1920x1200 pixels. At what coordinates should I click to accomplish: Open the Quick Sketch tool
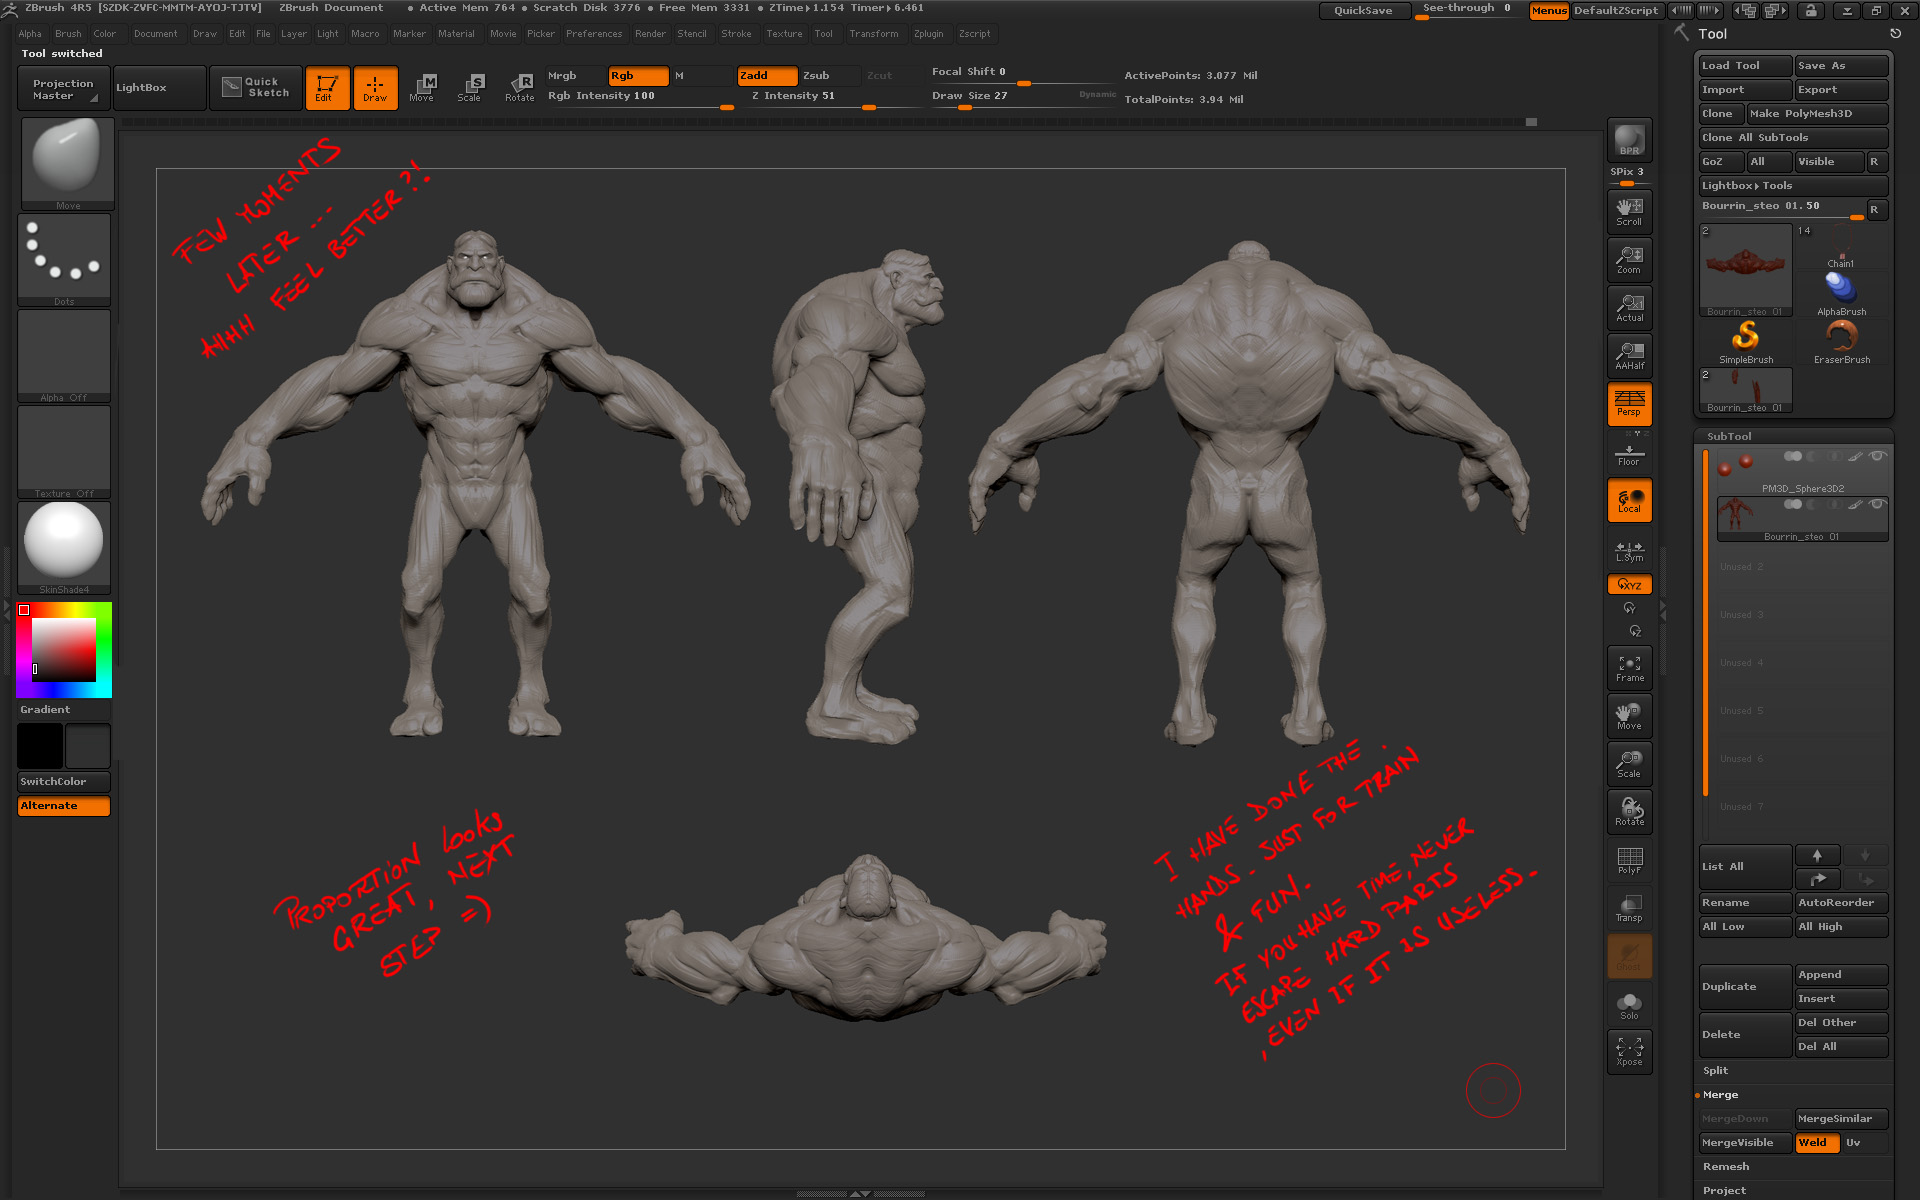pos(256,88)
